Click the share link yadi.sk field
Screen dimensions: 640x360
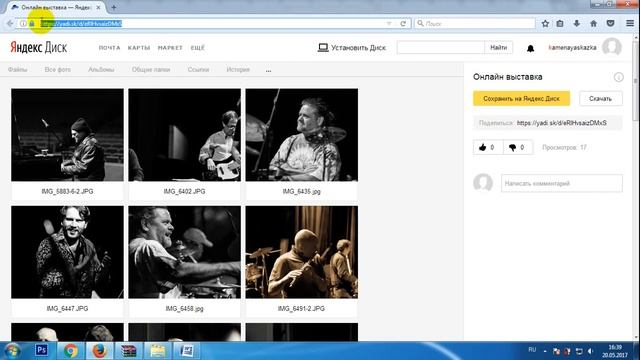click(548, 123)
